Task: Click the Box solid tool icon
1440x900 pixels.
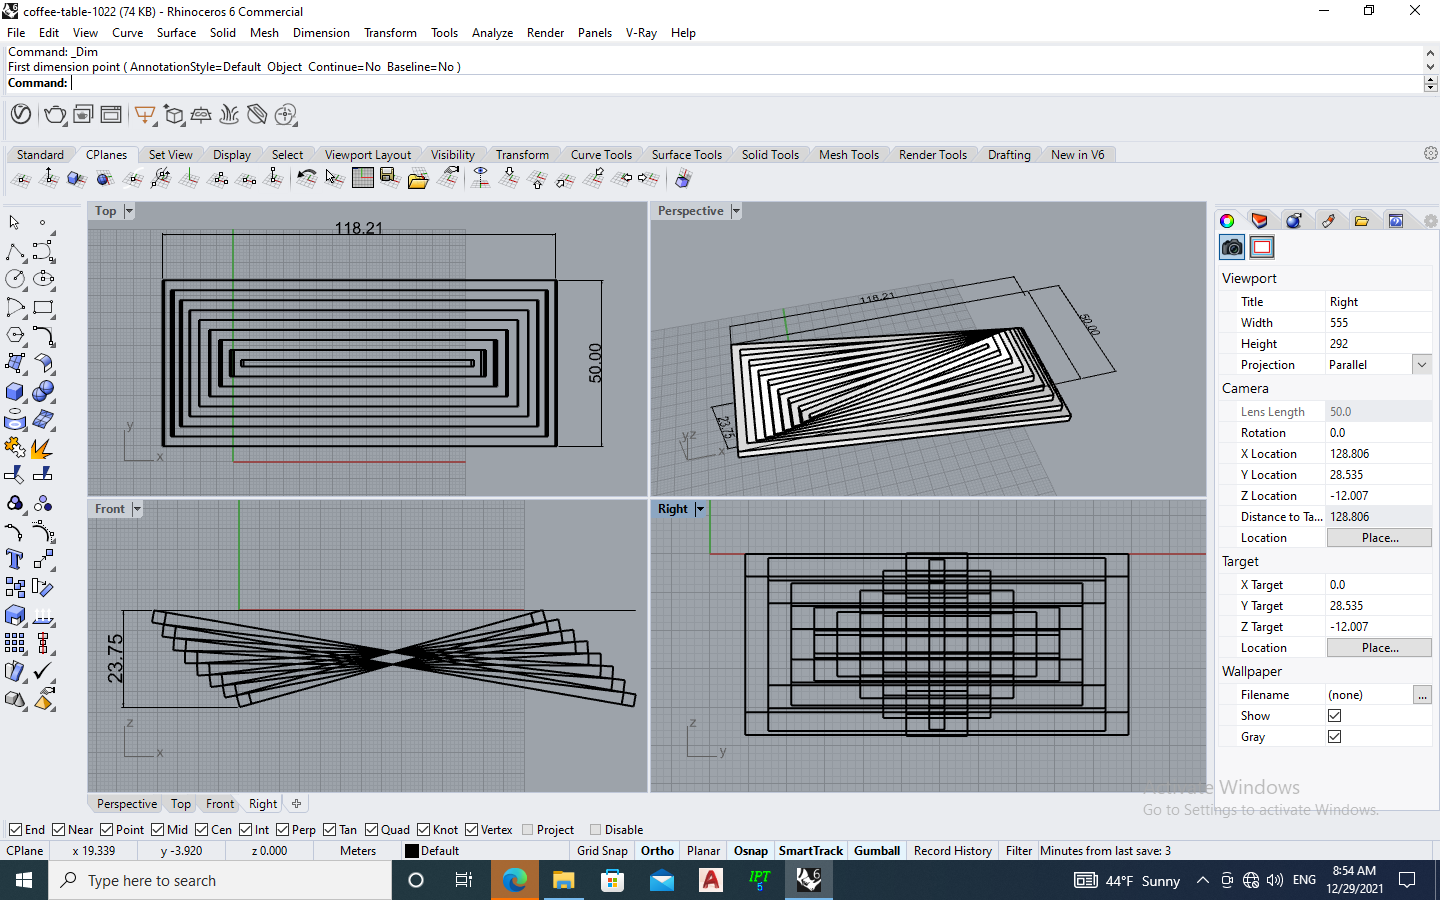Action: coord(15,392)
